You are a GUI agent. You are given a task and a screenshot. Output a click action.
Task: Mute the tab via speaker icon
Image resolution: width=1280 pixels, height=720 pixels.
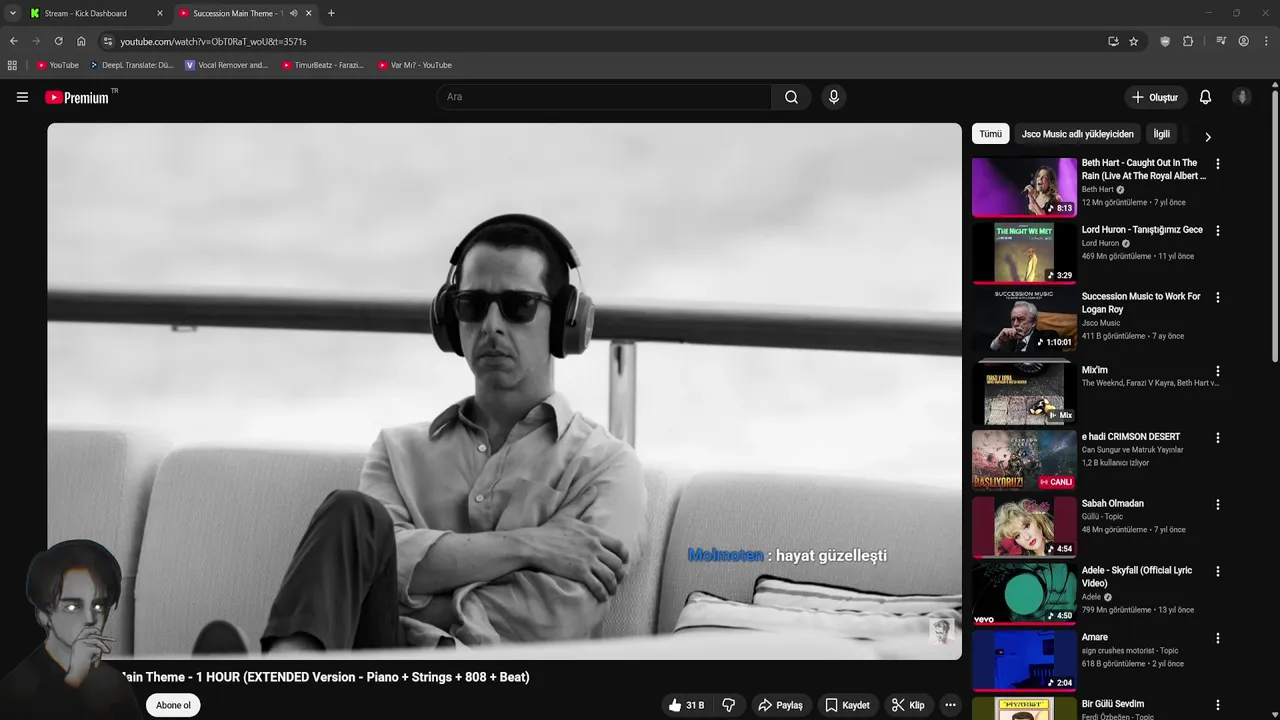click(x=293, y=13)
